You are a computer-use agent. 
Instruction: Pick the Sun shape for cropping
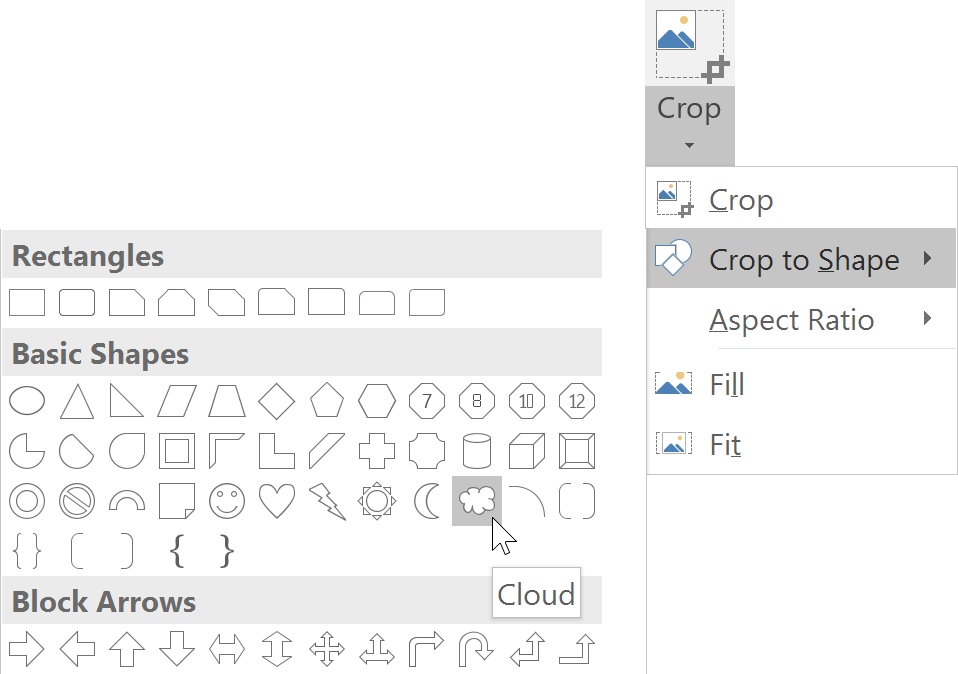(x=376, y=500)
